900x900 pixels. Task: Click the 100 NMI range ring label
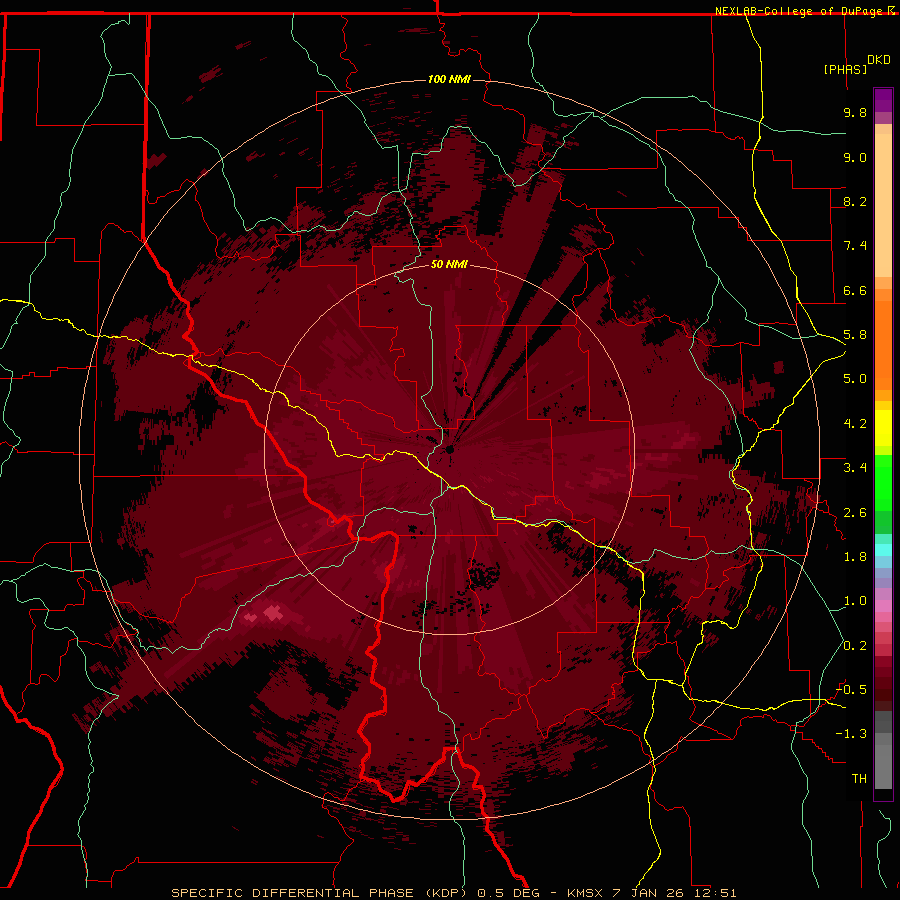click(x=449, y=79)
